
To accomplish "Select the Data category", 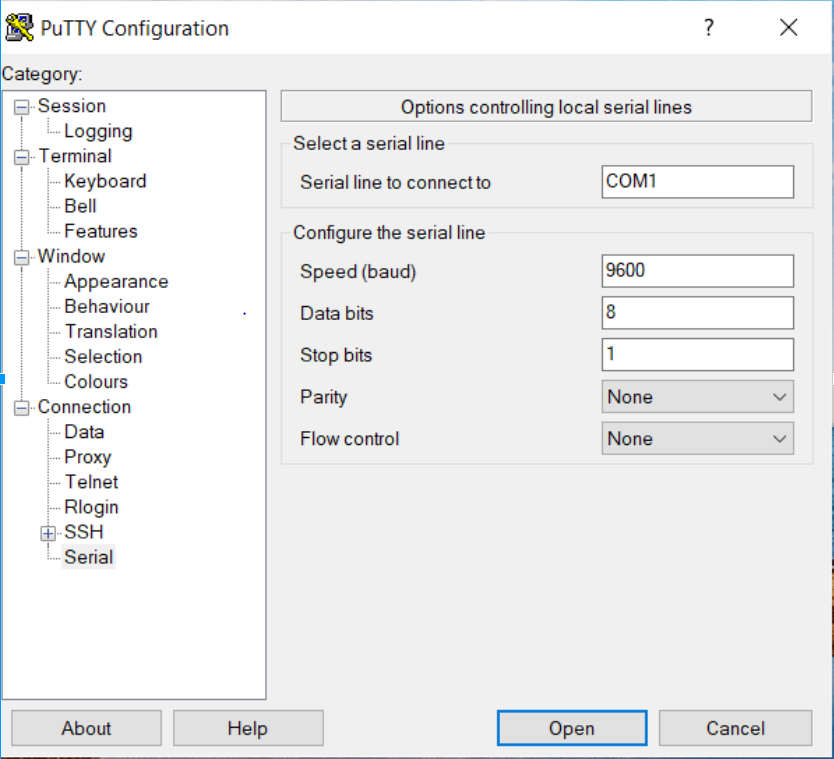I will (x=84, y=431).
